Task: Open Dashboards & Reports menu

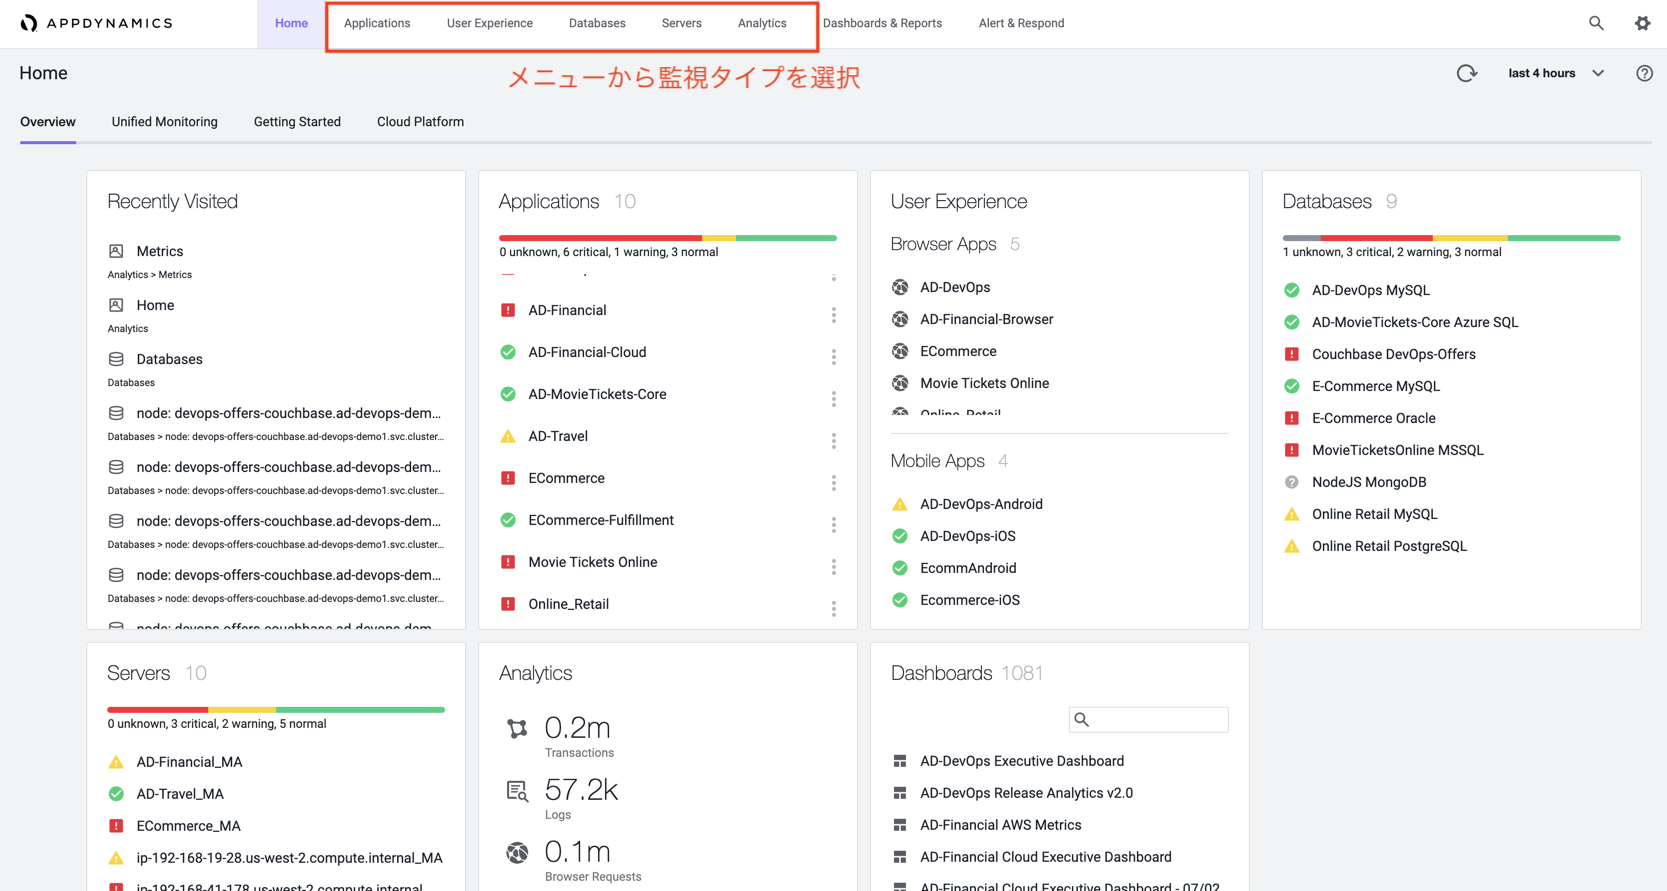Action: coord(882,23)
